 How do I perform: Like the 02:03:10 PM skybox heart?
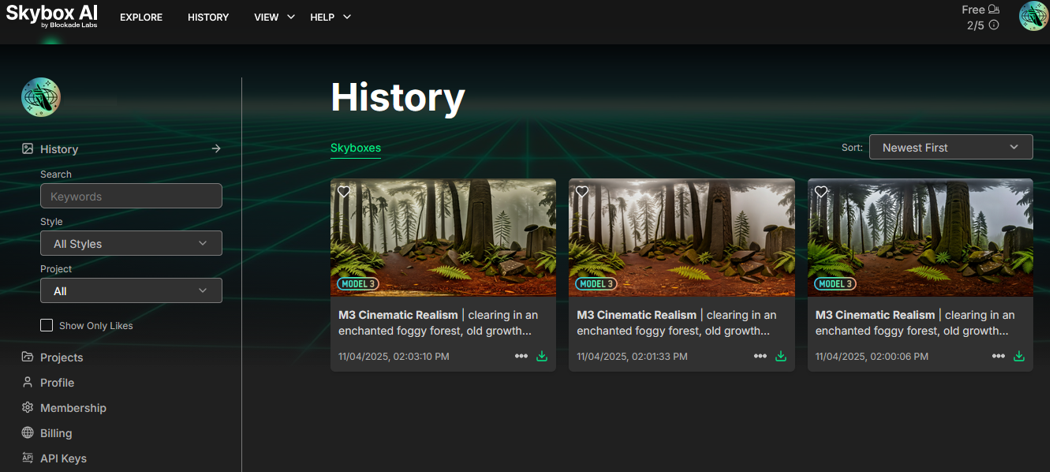[344, 192]
